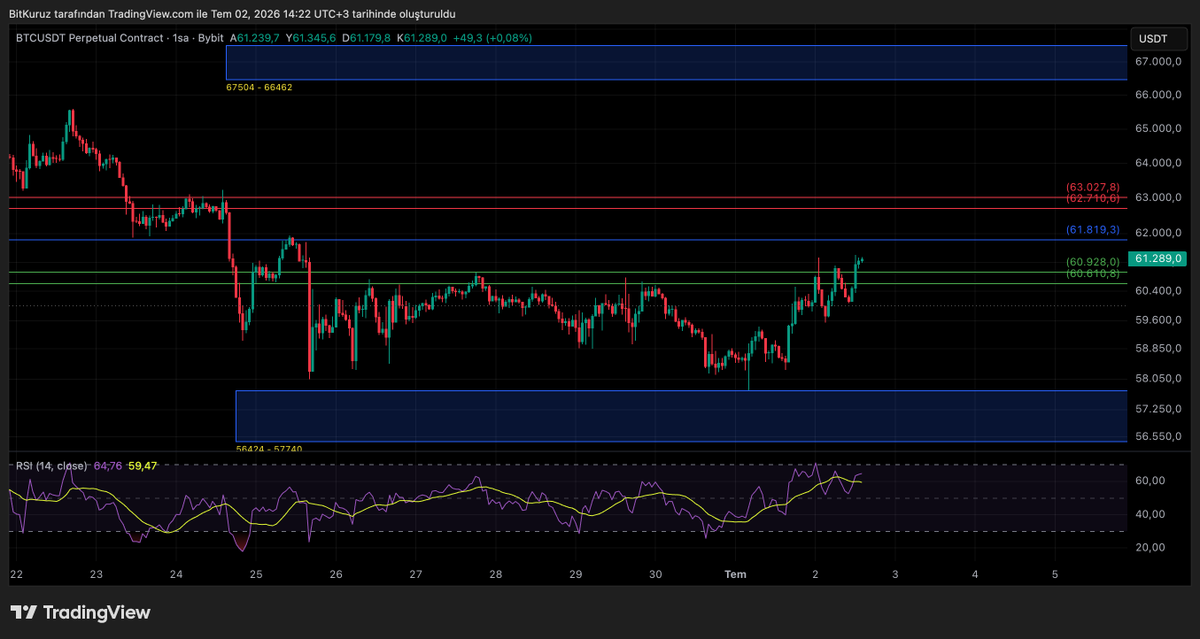Click the TradingView logo at the bottom

(x=80, y=613)
